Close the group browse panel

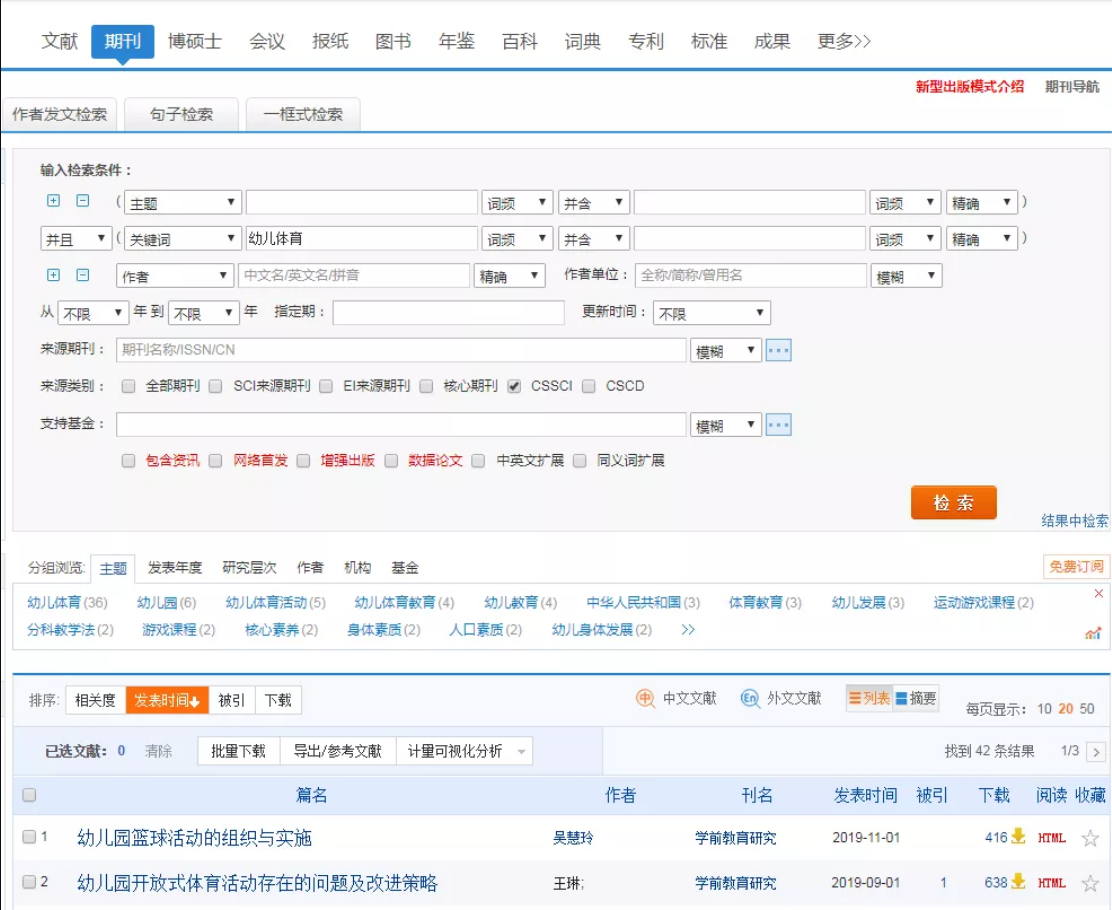coord(1099,593)
